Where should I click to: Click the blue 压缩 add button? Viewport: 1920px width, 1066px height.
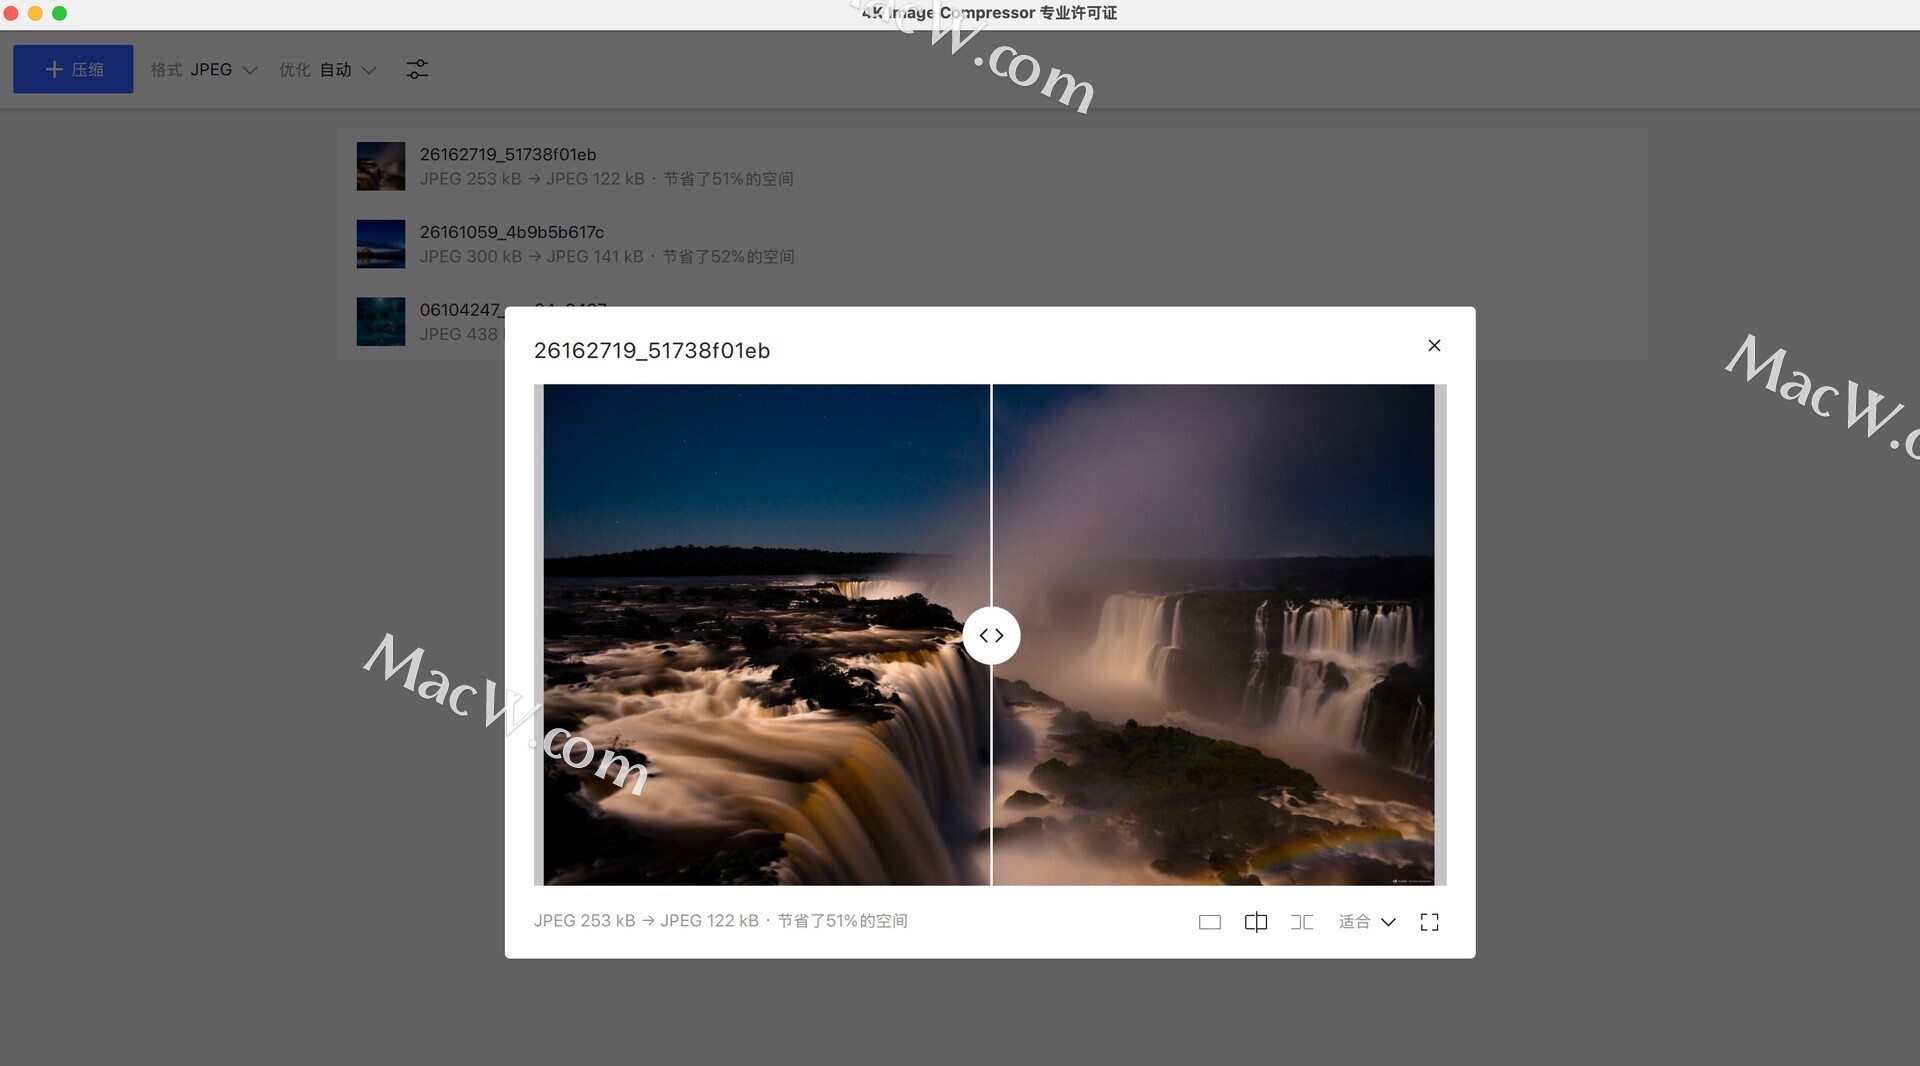click(73, 69)
